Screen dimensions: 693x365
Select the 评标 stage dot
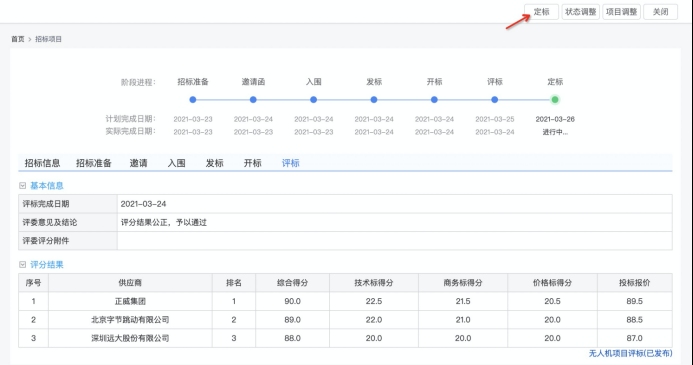click(495, 99)
